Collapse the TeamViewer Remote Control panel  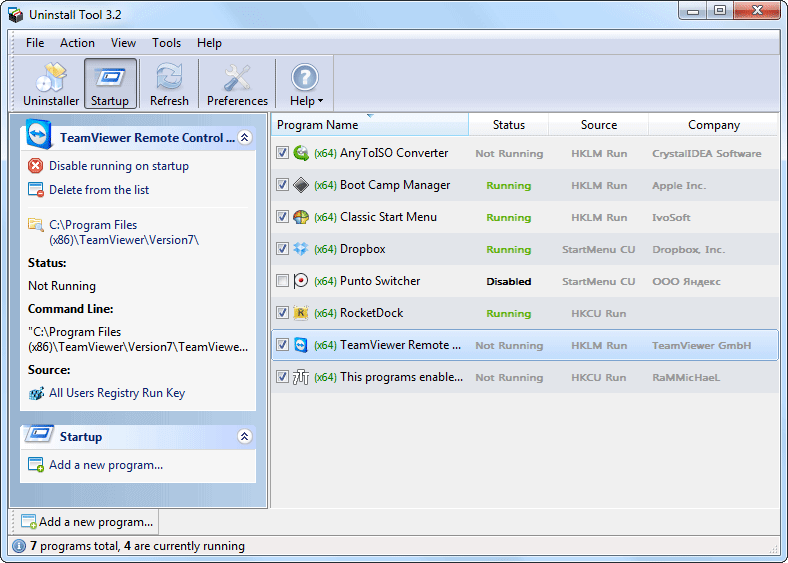coord(245,137)
